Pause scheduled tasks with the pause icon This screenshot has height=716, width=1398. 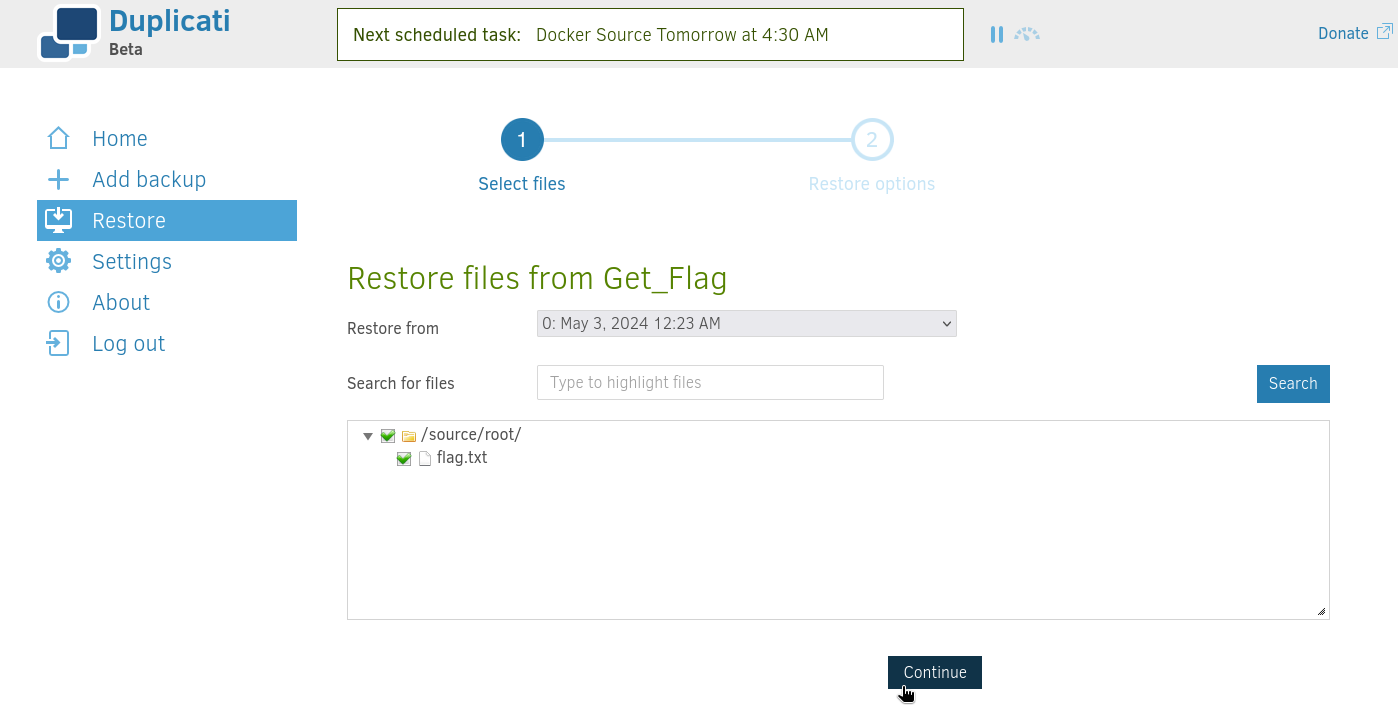coord(996,35)
